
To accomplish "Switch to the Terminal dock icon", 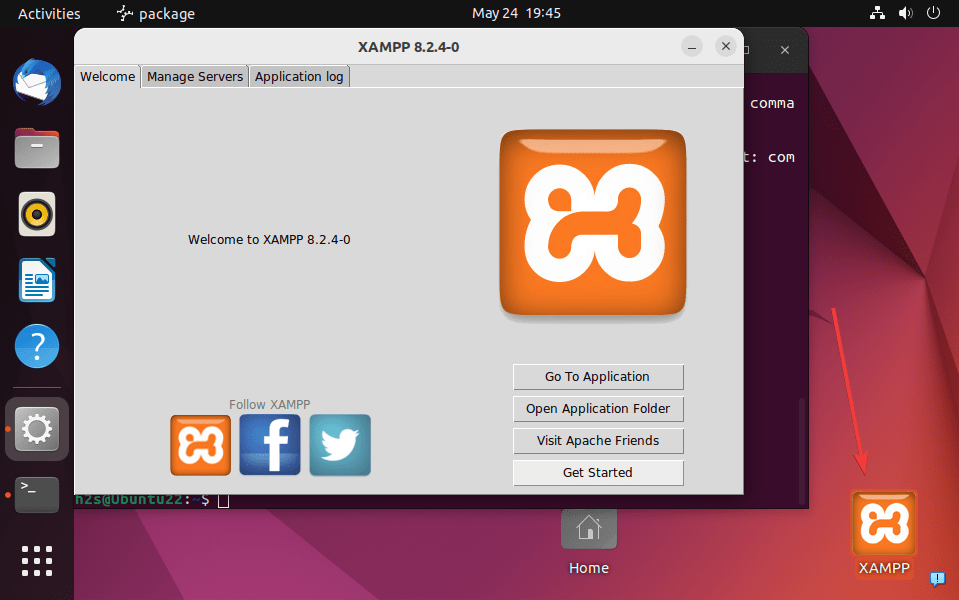I will tap(37, 494).
